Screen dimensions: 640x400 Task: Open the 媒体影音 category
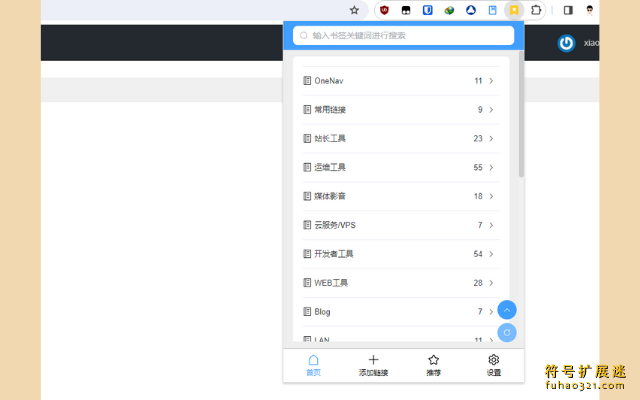[401, 197]
